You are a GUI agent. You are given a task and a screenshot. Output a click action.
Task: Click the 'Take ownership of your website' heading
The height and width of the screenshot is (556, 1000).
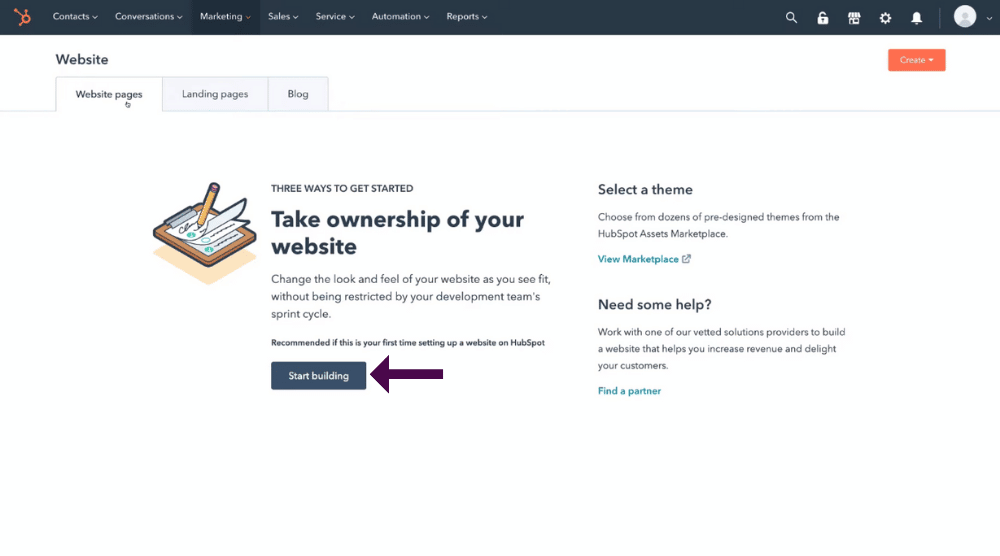coord(397,233)
